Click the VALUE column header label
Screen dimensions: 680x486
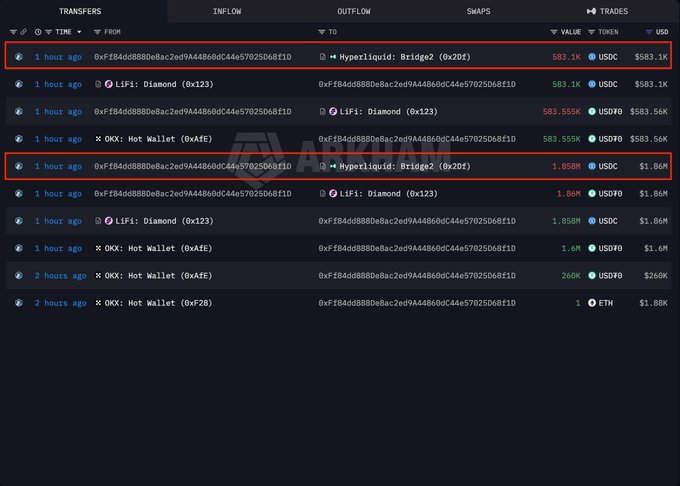pos(571,32)
